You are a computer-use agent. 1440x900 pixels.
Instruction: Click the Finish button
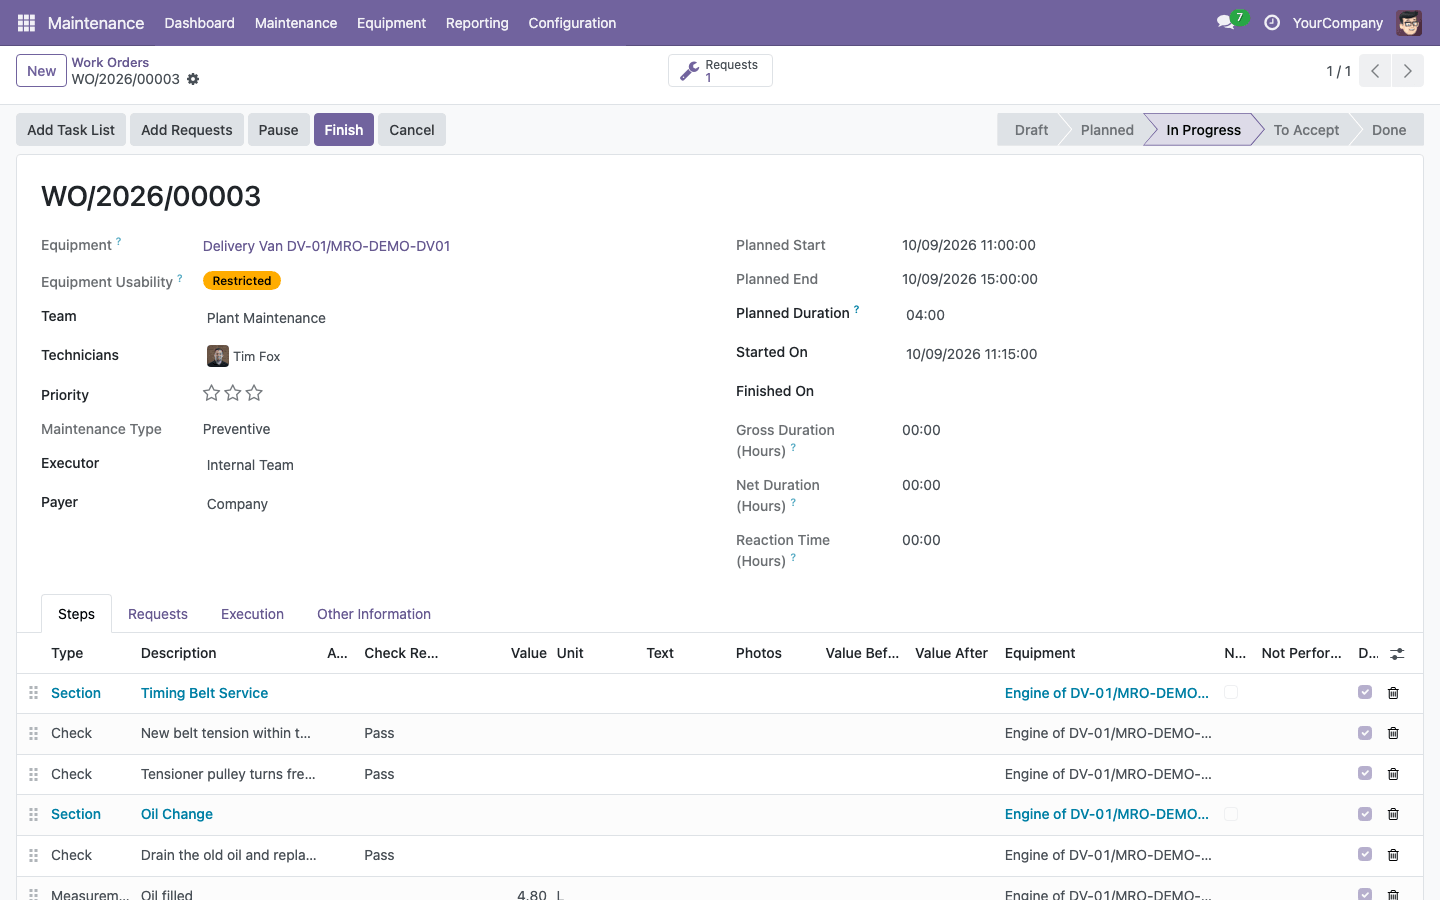point(344,130)
